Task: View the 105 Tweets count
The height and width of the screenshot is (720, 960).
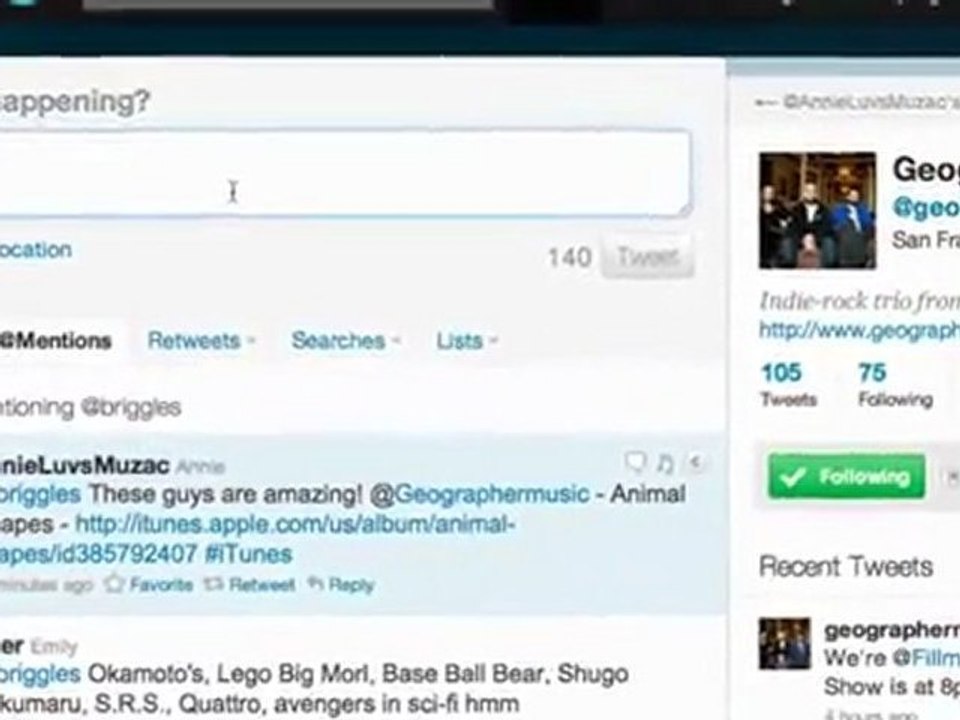Action: click(788, 384)
